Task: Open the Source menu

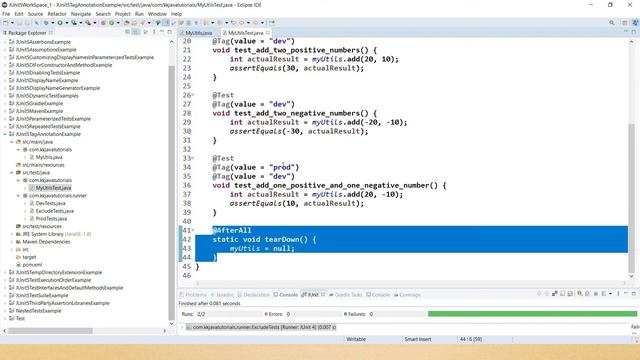Action: click(x=35, y=14)
